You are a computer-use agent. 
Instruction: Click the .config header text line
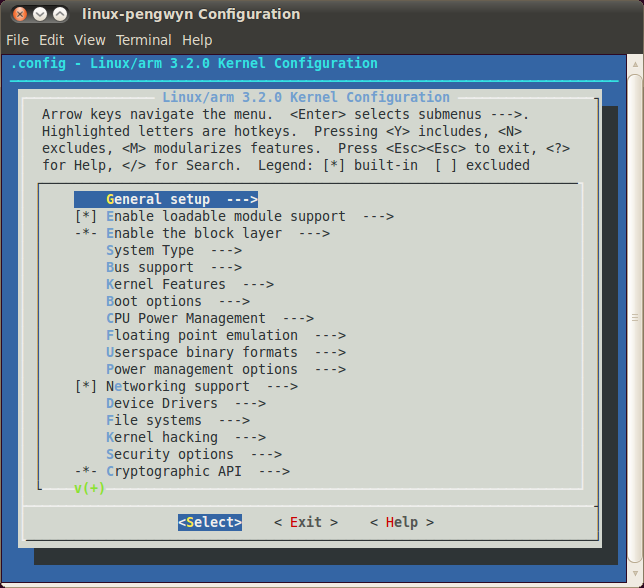click(x=194, y=64)
